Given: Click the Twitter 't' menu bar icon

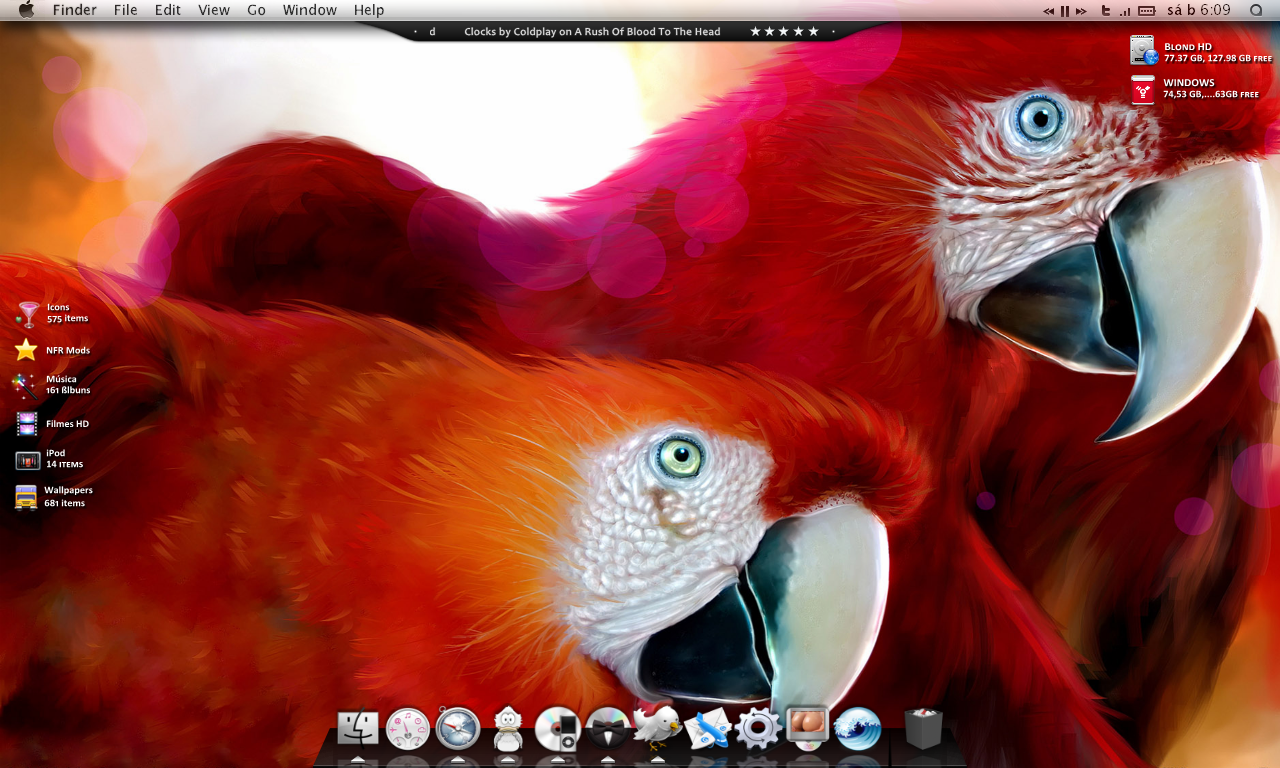Looking at the screenshot, I should tap(1105, 10).
